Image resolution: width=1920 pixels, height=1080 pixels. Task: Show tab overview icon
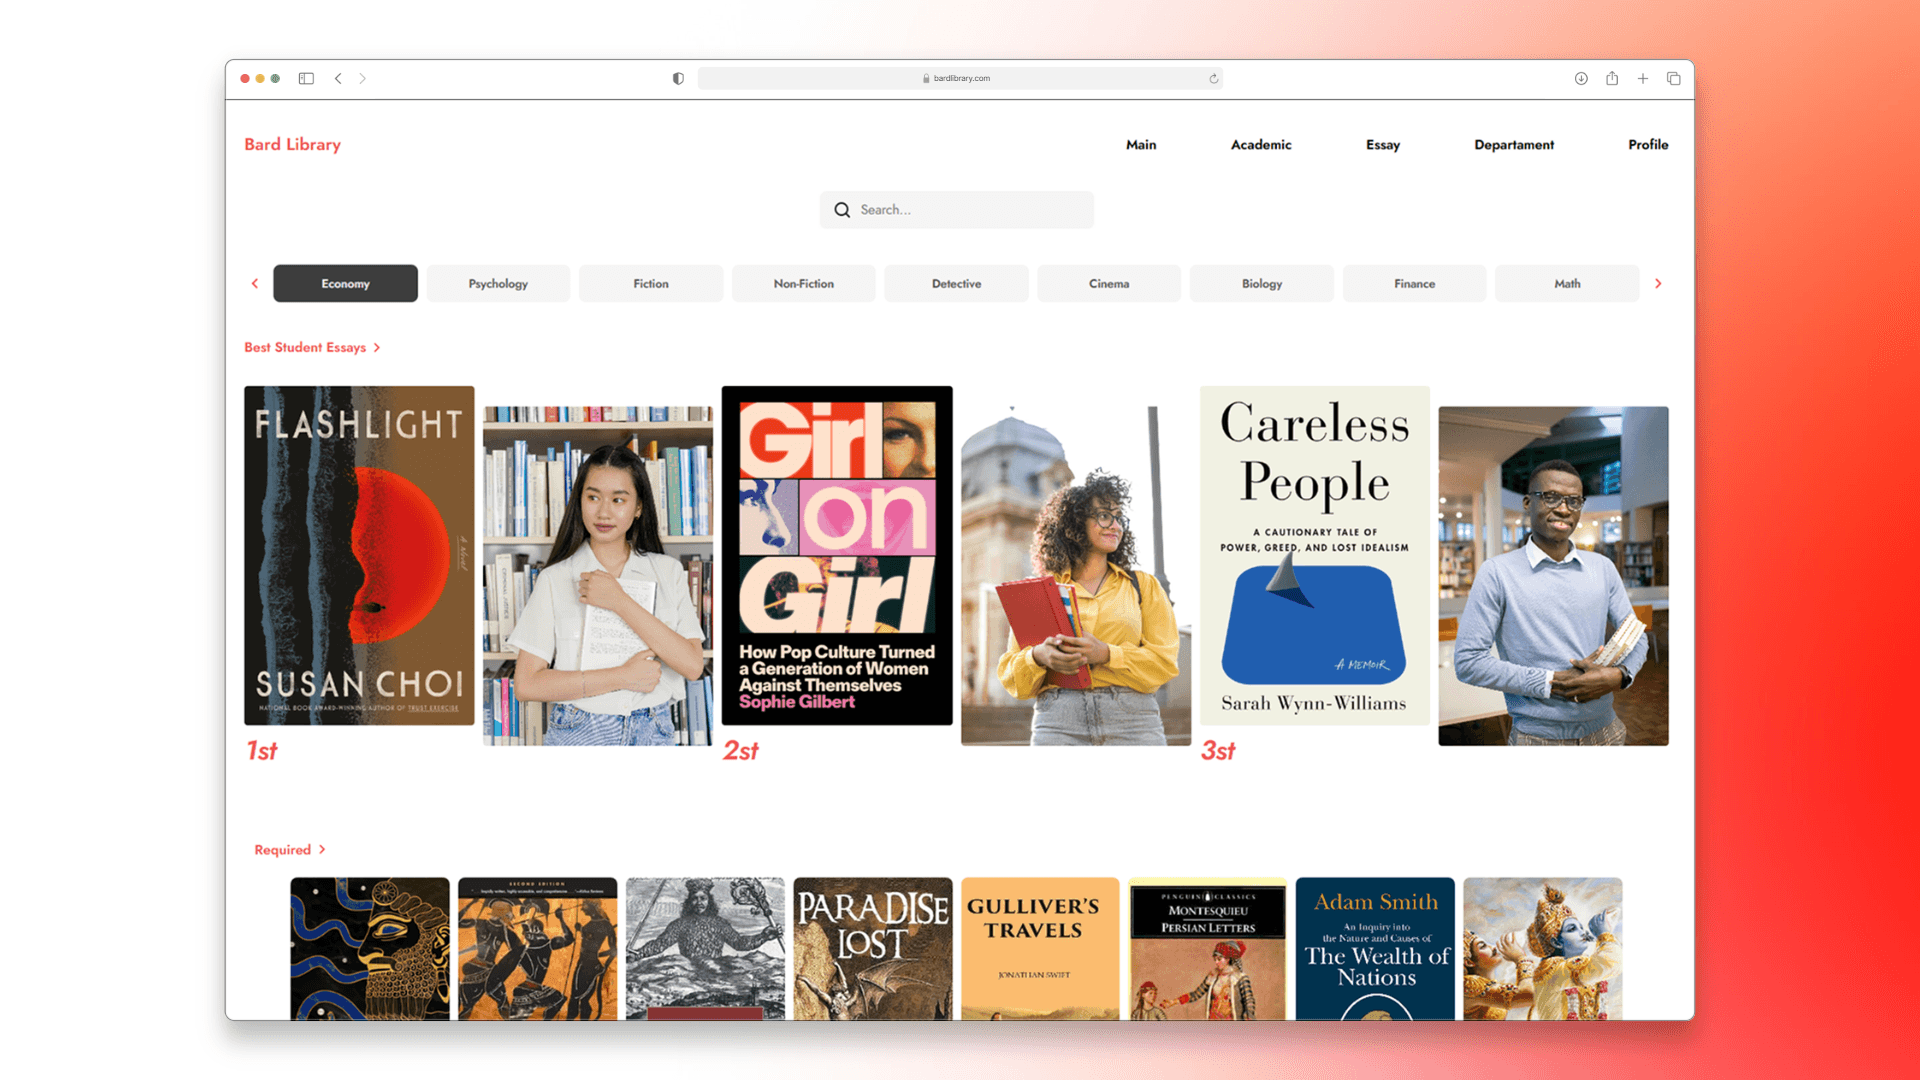tap(1673, 78)
